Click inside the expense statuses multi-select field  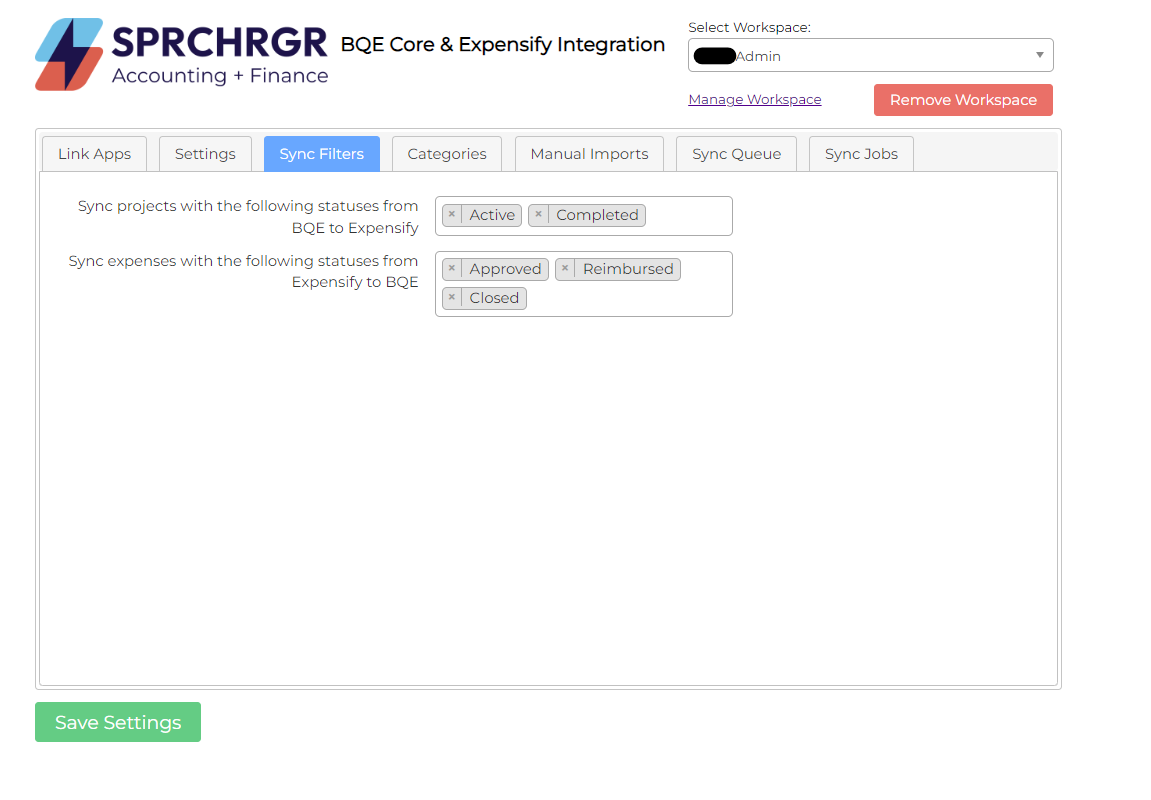click(x=584, y=284)
